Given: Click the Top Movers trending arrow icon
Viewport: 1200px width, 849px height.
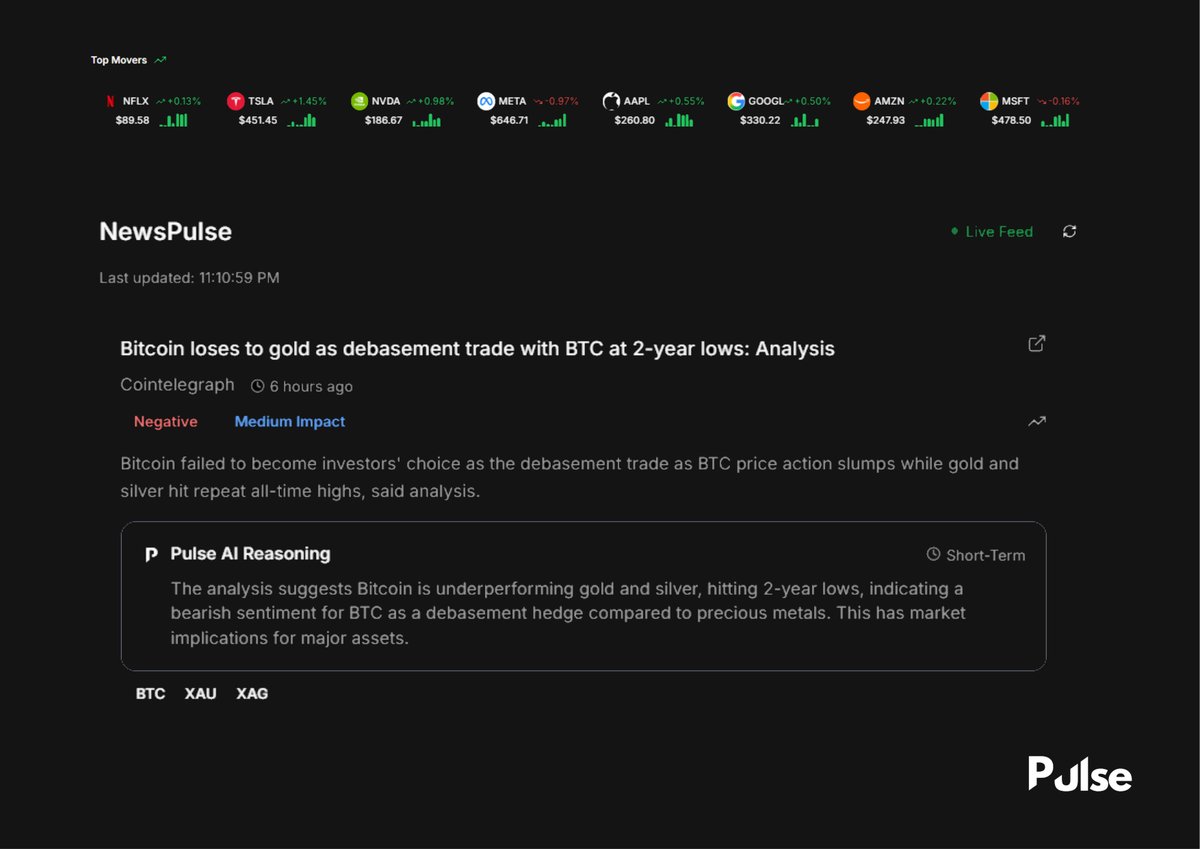Looking at the screenshot, I should point(160,60).
